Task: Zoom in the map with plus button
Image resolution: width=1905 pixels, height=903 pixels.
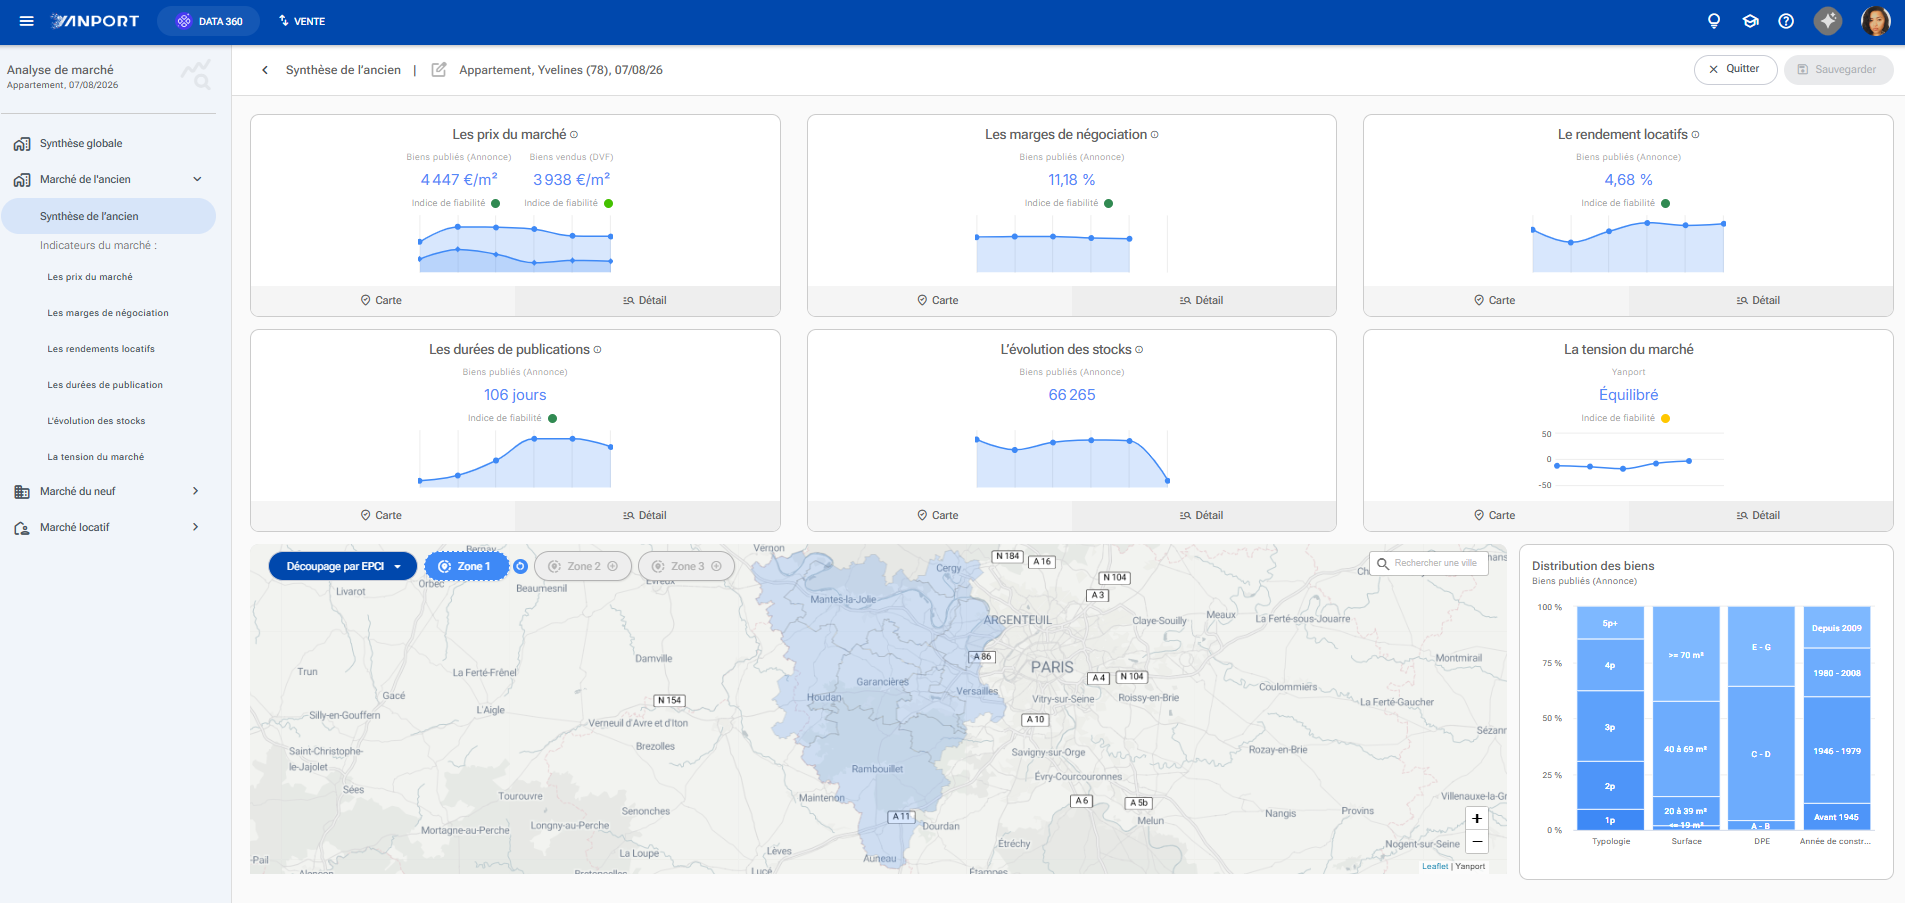Action: pos(1477,819)
